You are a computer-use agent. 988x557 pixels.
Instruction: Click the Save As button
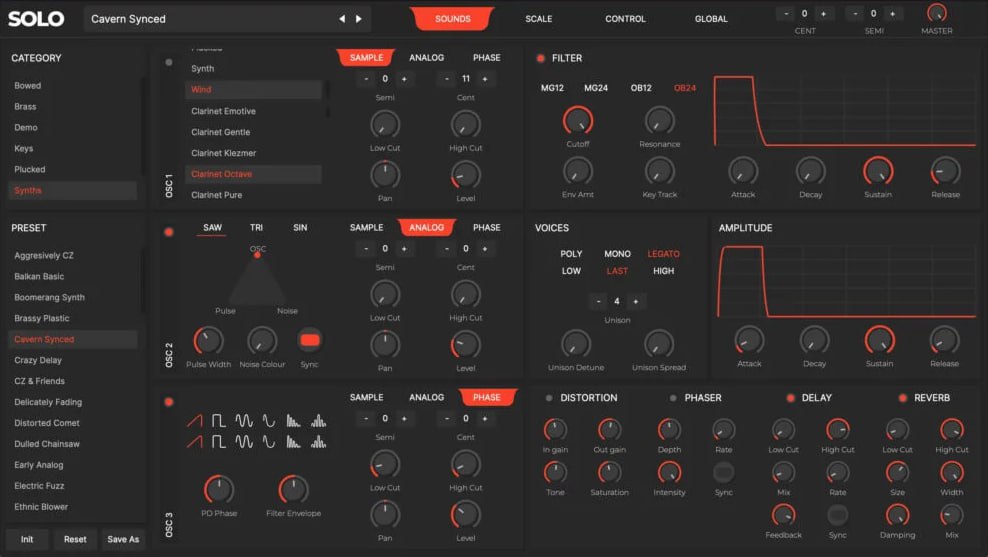(x=123, y=539)
